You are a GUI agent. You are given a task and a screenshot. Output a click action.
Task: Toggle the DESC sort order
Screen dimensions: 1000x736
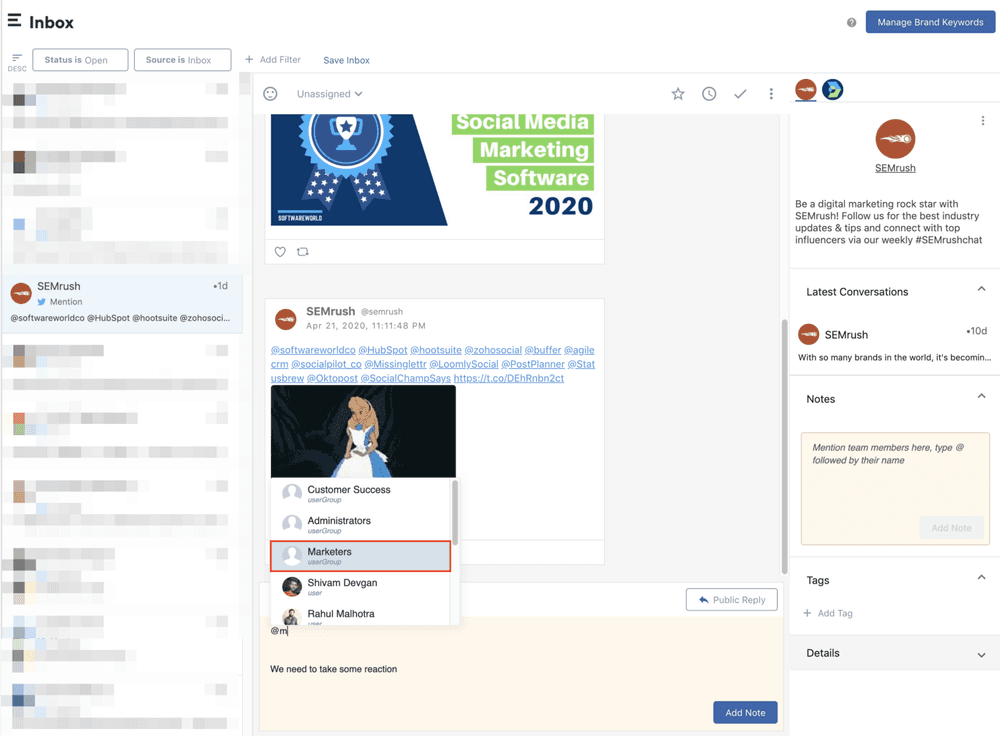pyautogui.click(x=17, y=62)
